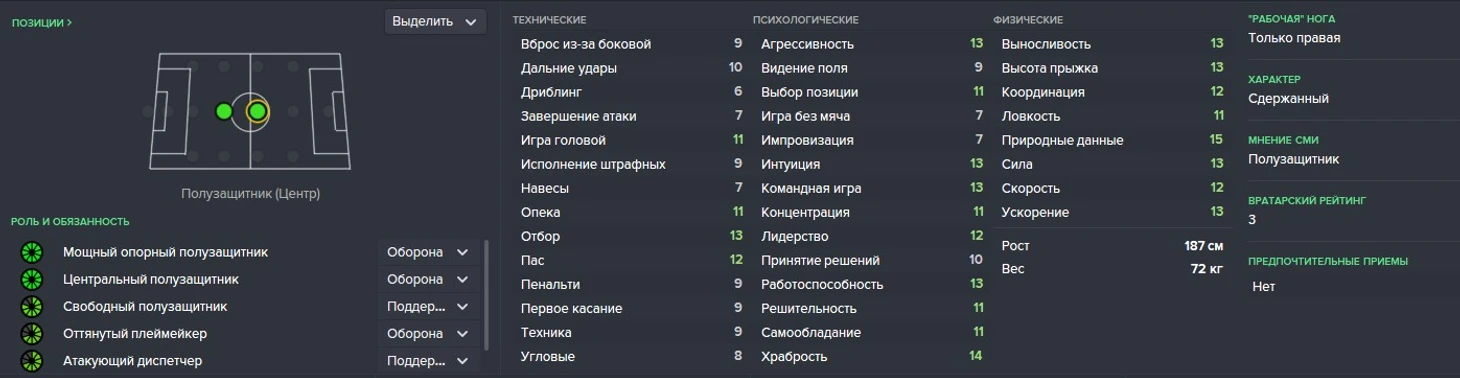The width and height of the screenshot is (1460, 378).
Task: Expand duty dropdown for Мощный опорный полузащитник
Action: (x=428, y=252)
